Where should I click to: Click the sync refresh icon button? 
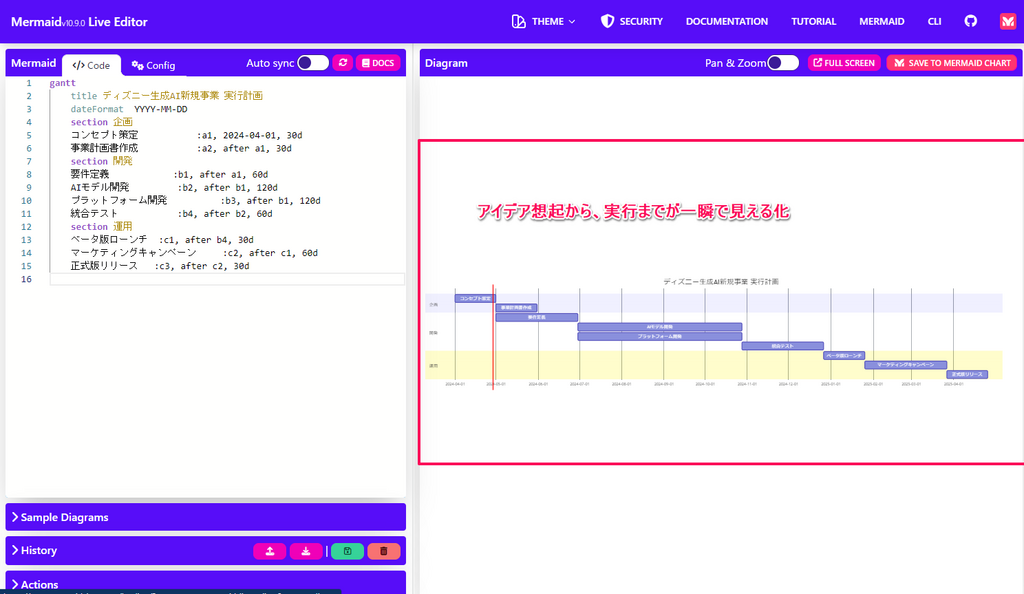click(343, 63)
